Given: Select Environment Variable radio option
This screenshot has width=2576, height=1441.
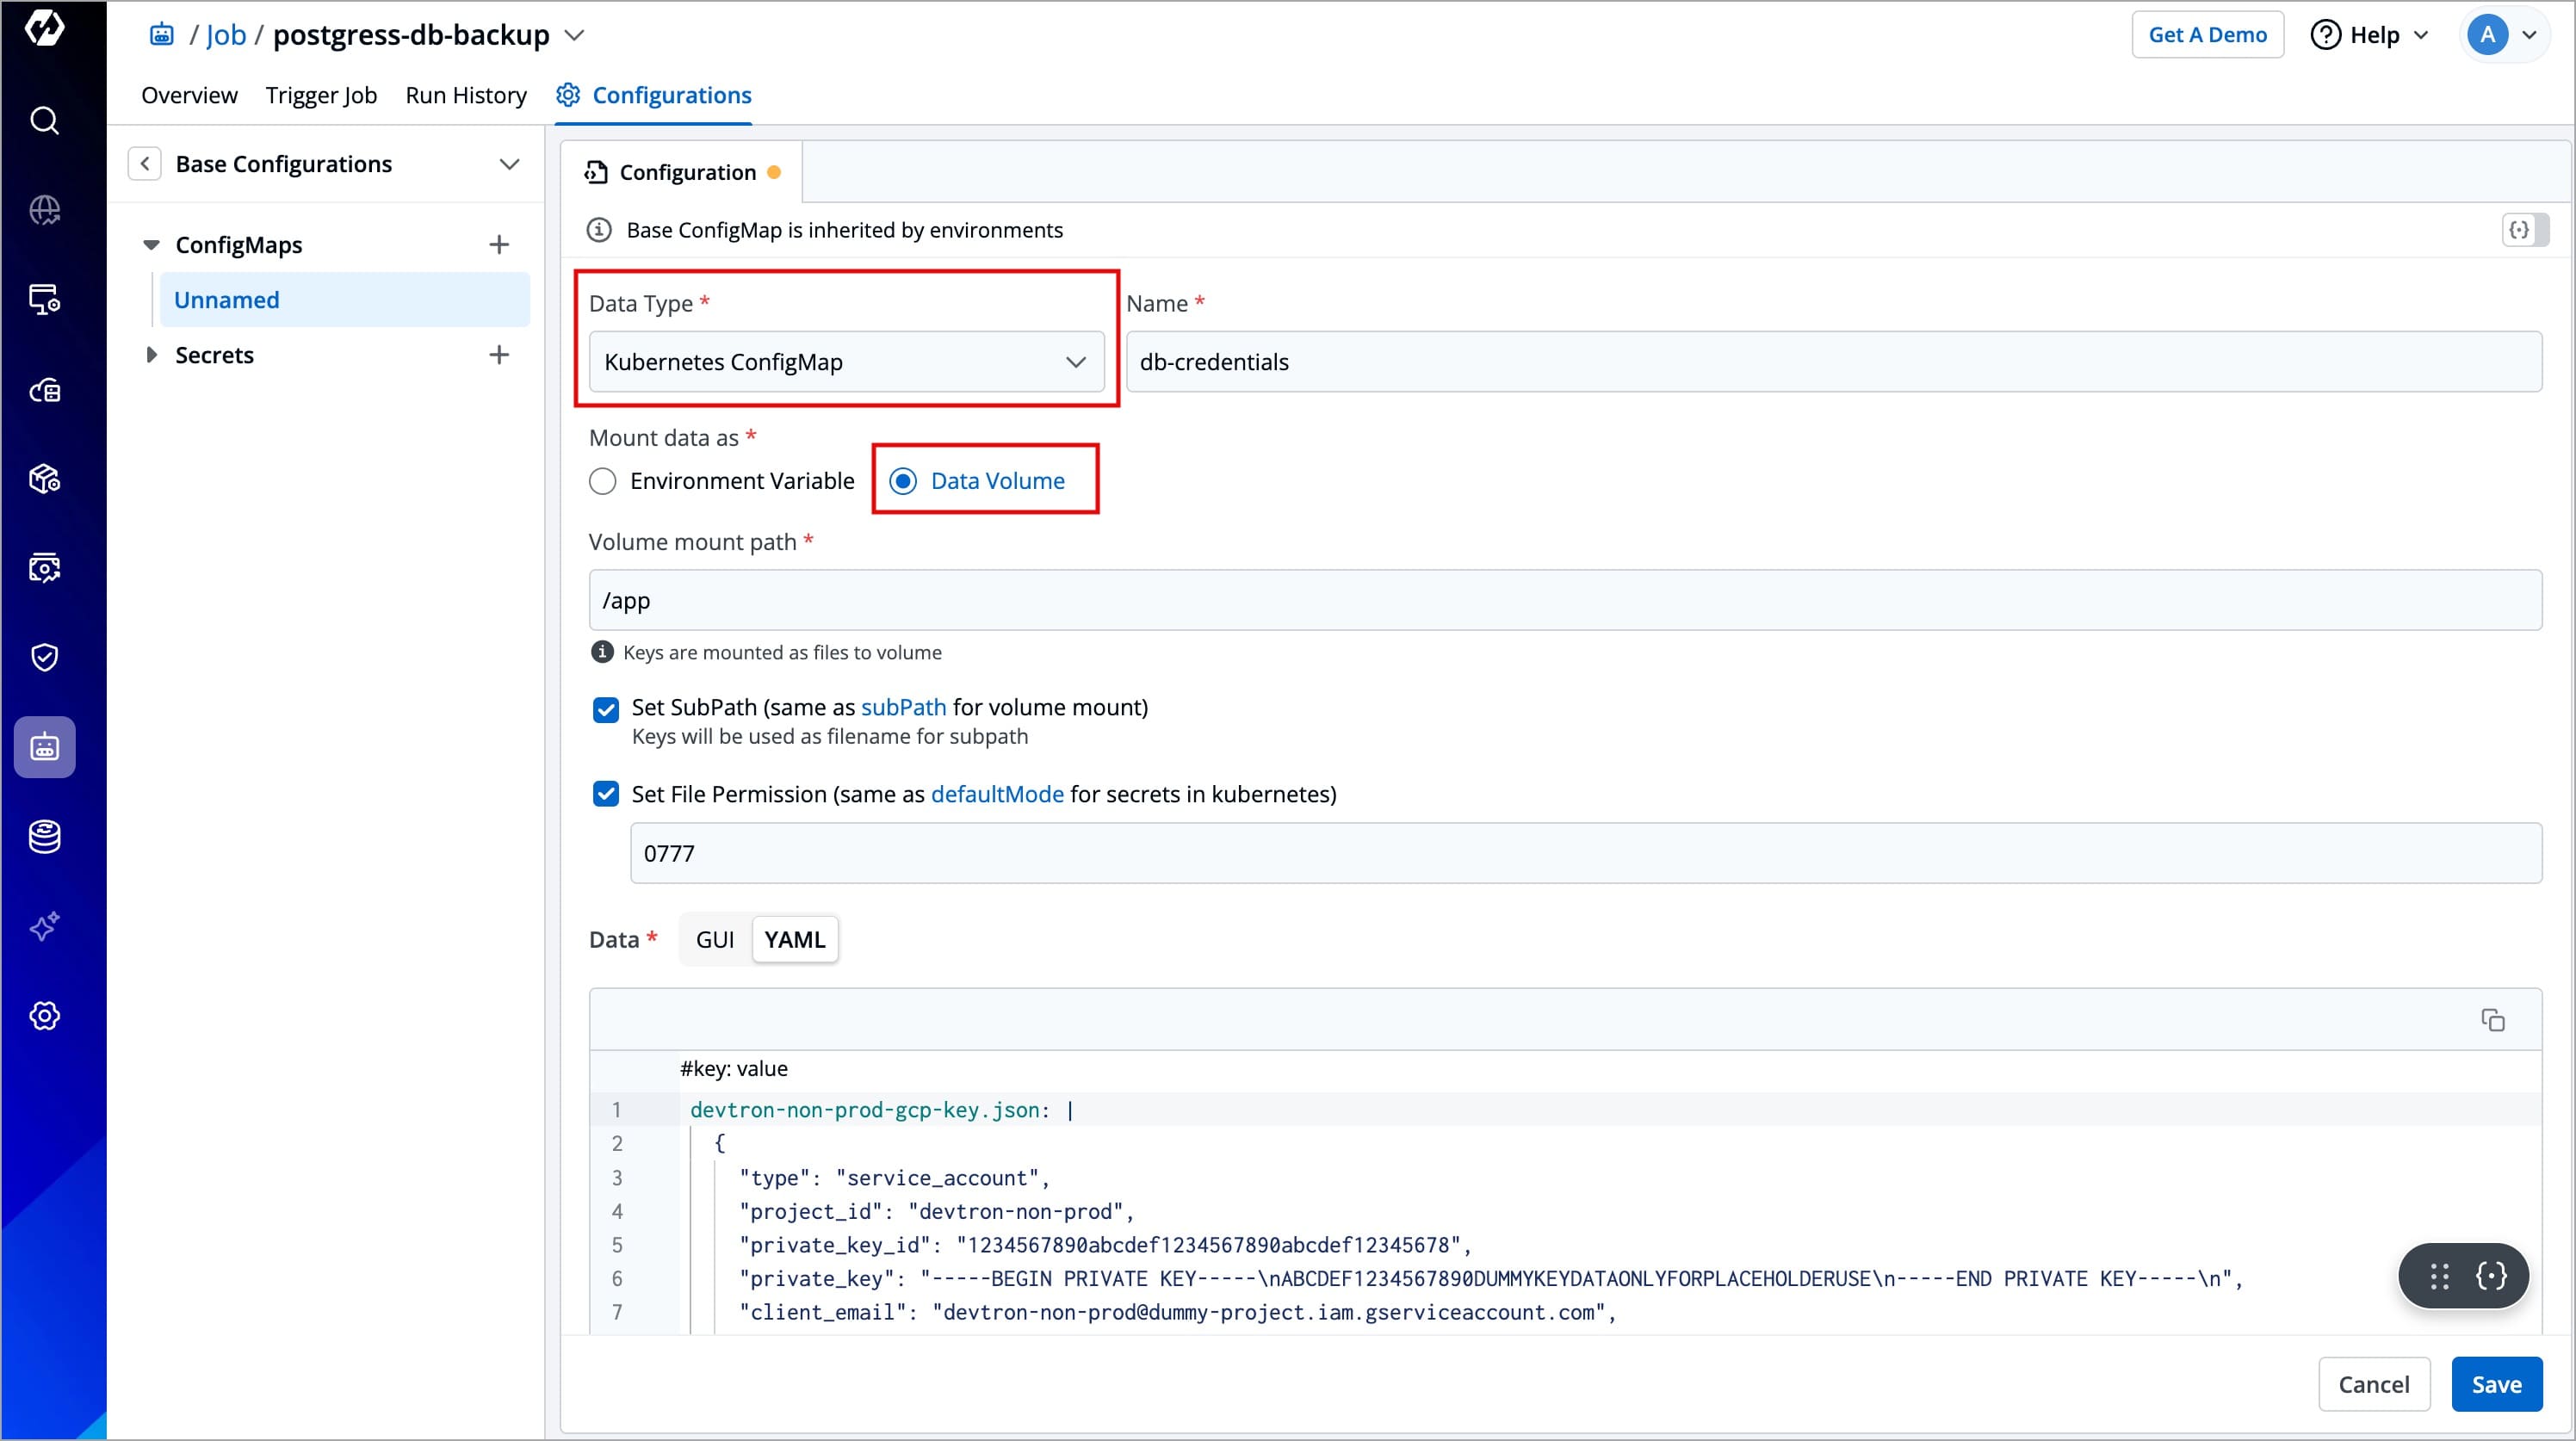Looking at the screenshot, I should click(603, 482).
